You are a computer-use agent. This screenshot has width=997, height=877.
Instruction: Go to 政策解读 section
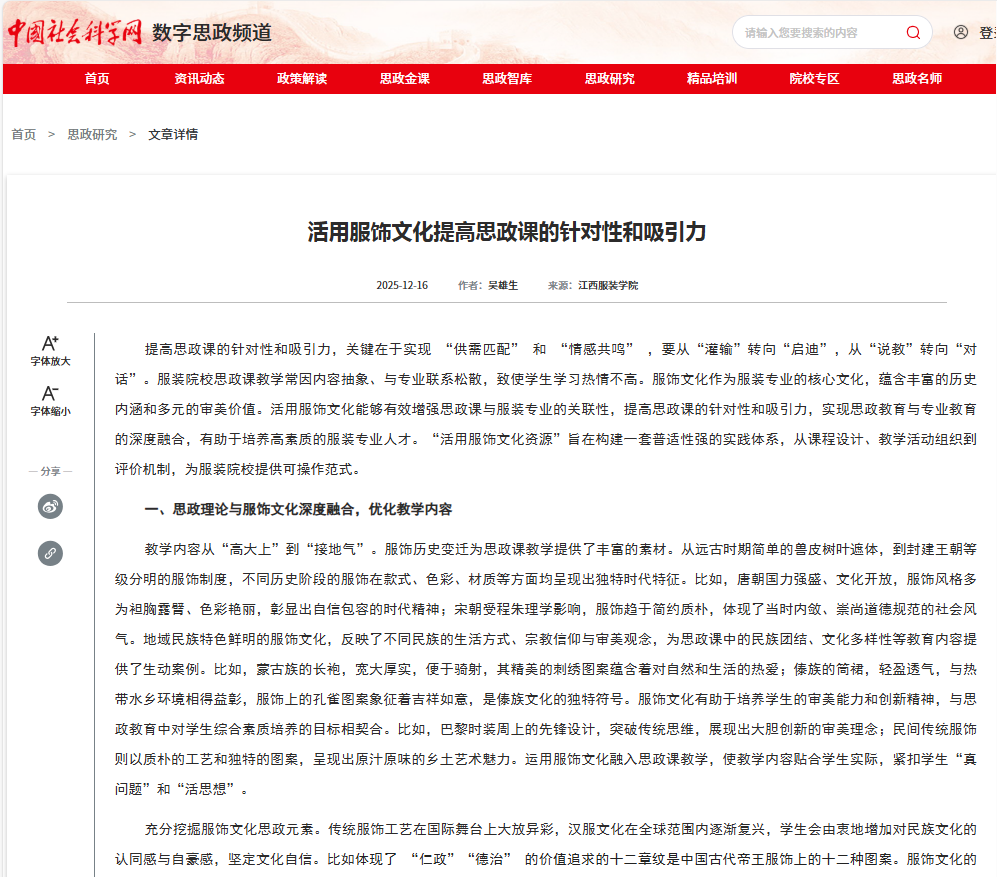point(302,79)
